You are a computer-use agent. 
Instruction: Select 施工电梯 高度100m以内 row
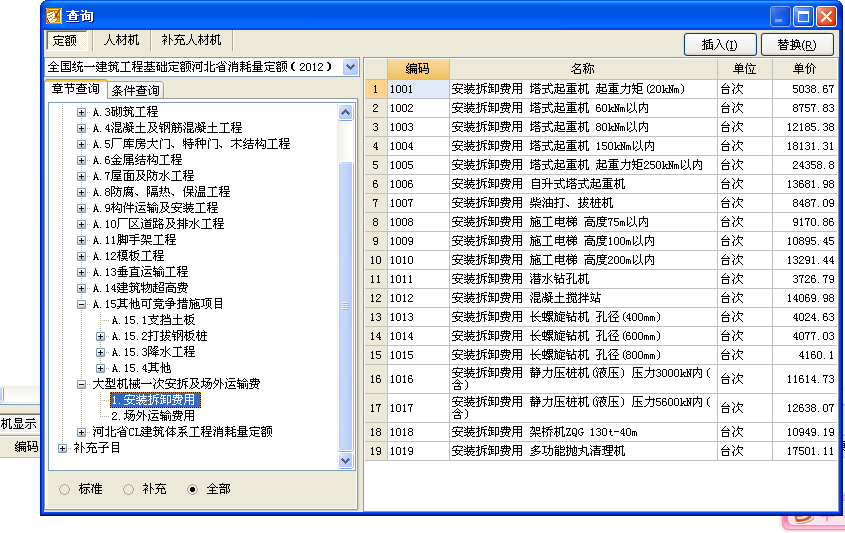tap(601, 241)
